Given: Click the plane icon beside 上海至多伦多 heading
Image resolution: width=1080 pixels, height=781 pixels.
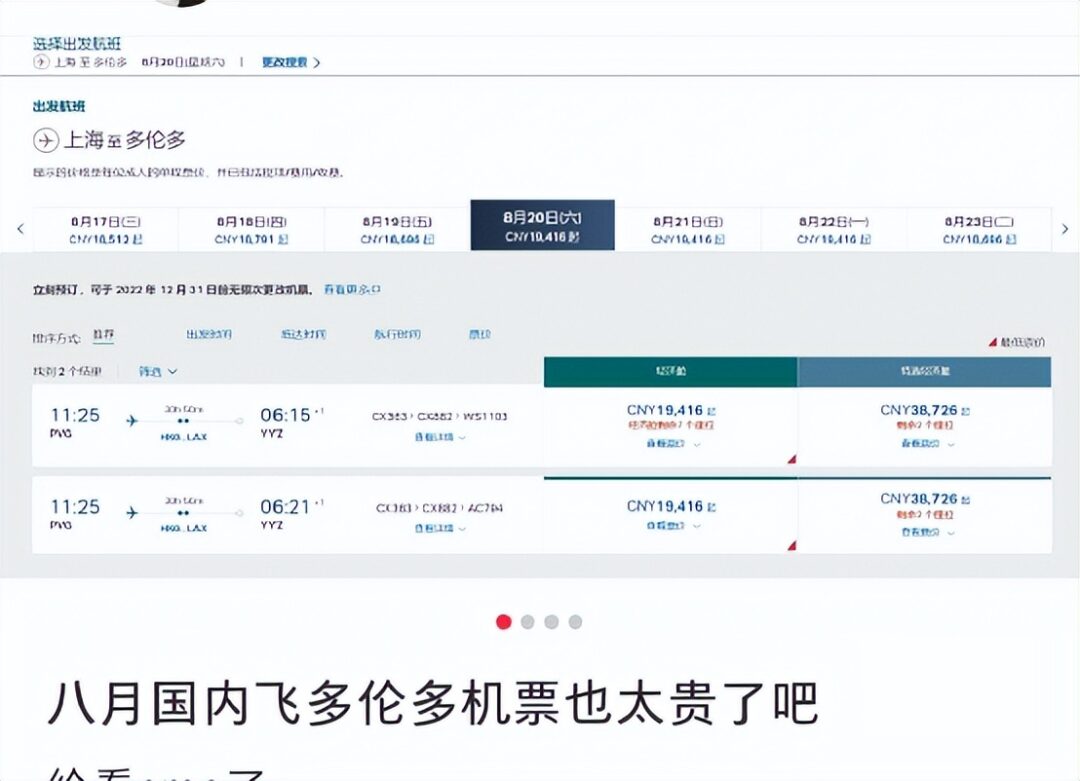Looking at the screenshot, I should 45,140.
